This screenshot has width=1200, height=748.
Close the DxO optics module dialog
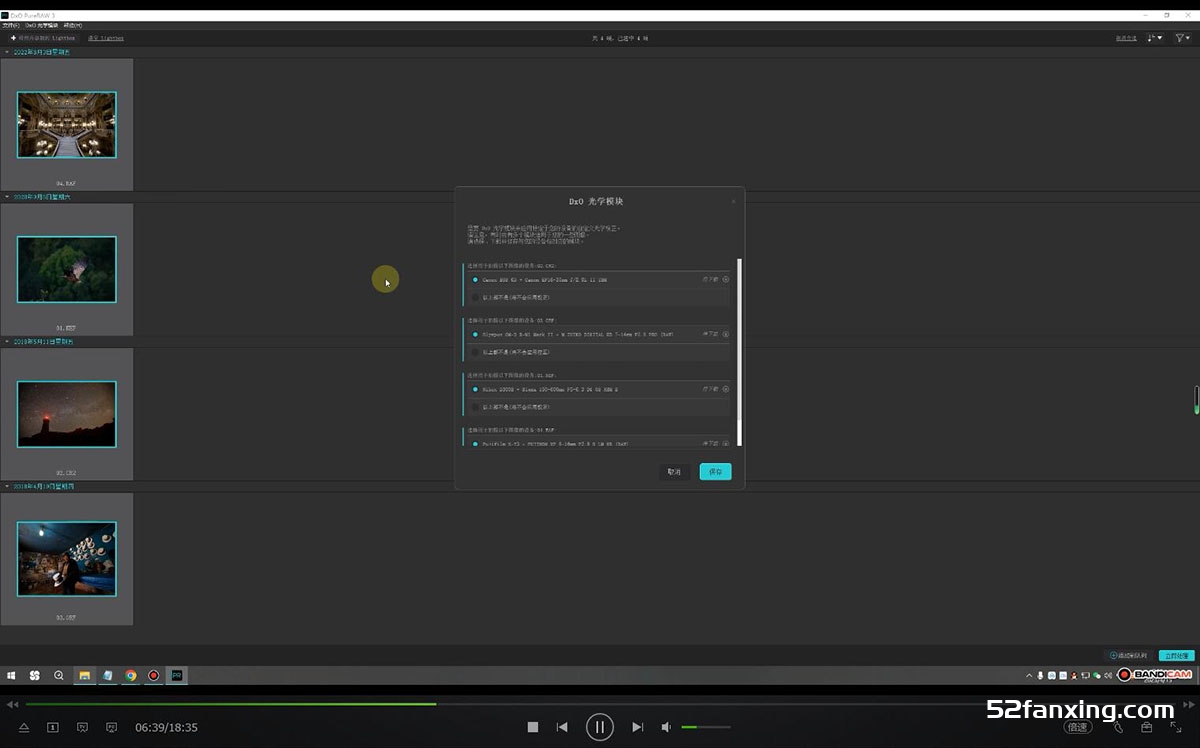point(733,201)
